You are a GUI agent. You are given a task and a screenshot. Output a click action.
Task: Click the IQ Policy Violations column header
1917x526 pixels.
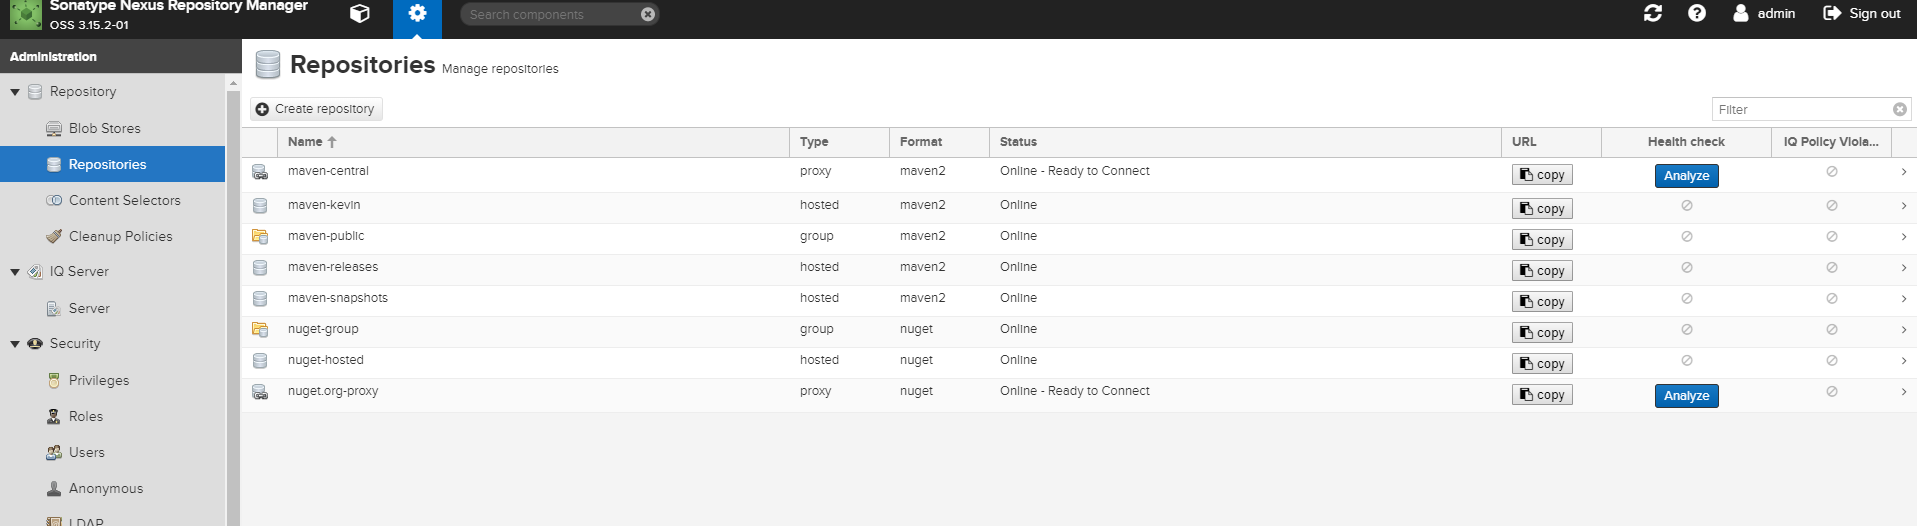click(1831, 142)
